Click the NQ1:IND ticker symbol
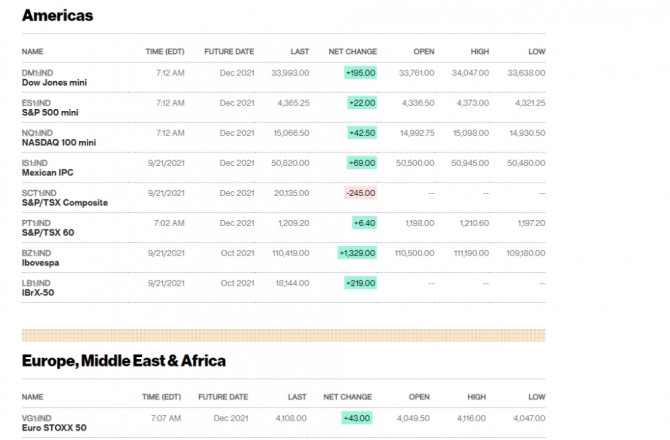The image size is (670, 440). [36, 132]
